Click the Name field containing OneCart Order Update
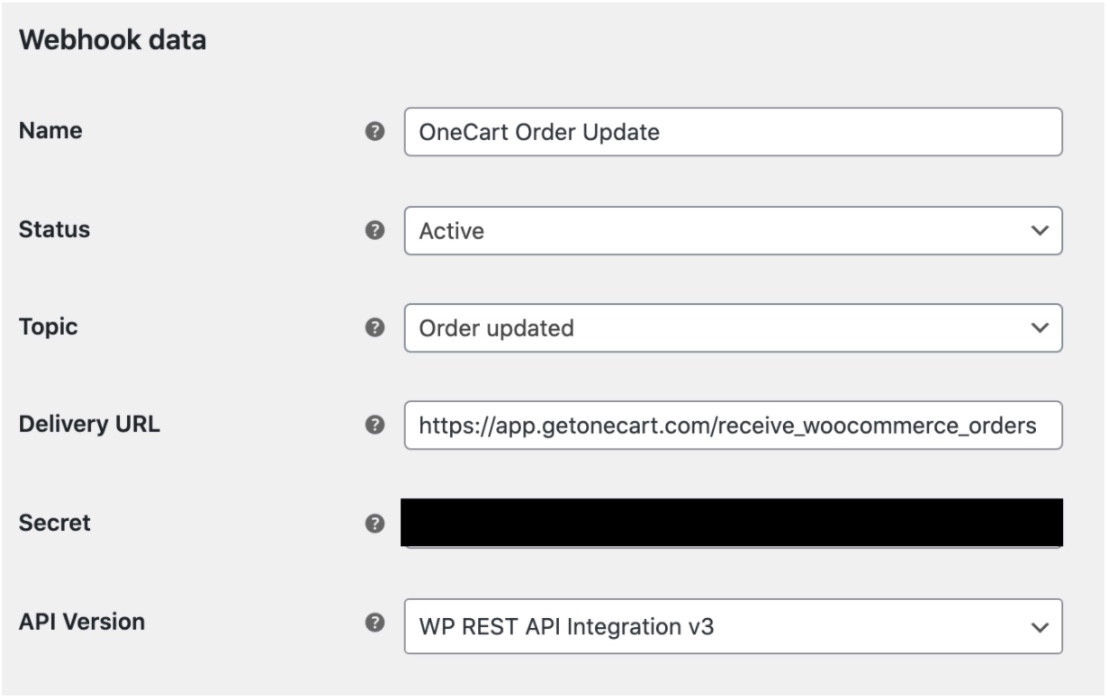The image size is (1106, 698). tap(732, 133)
